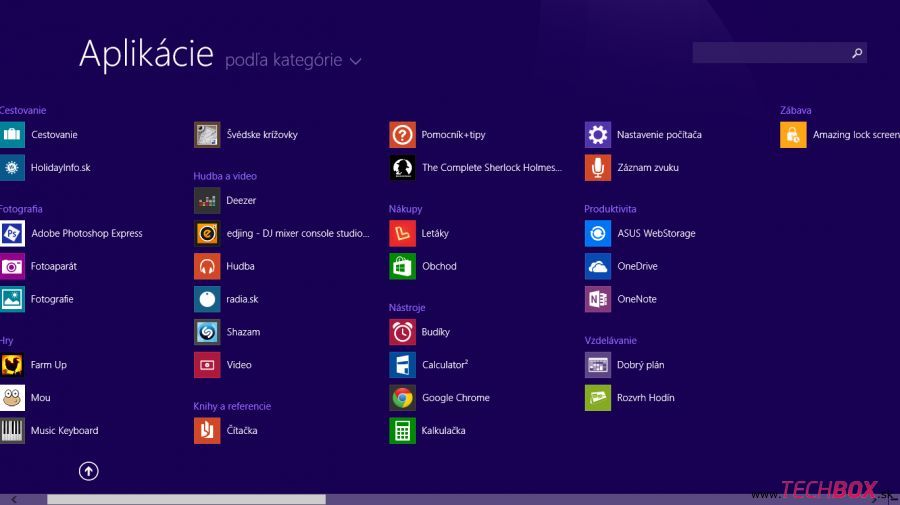Click the magnifier search button
The width and height of the screenshot is (900, 505).
click(857, 53)
